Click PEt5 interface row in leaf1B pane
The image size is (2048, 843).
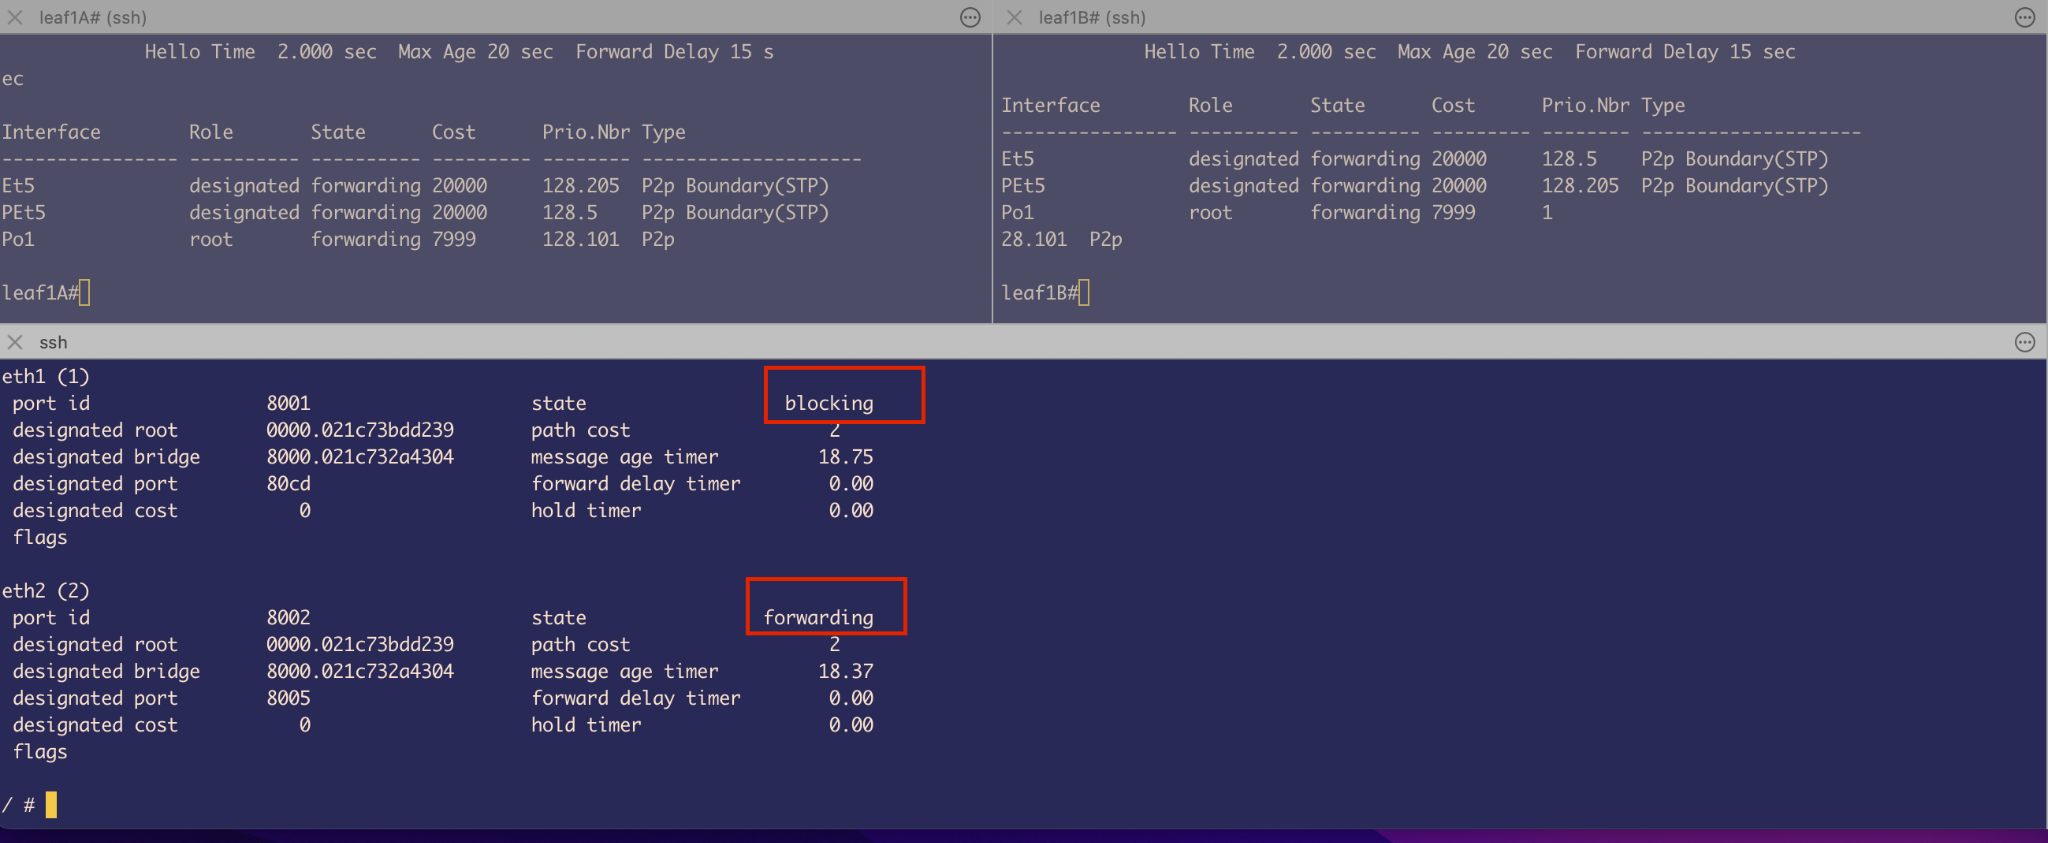[1414, 185]
